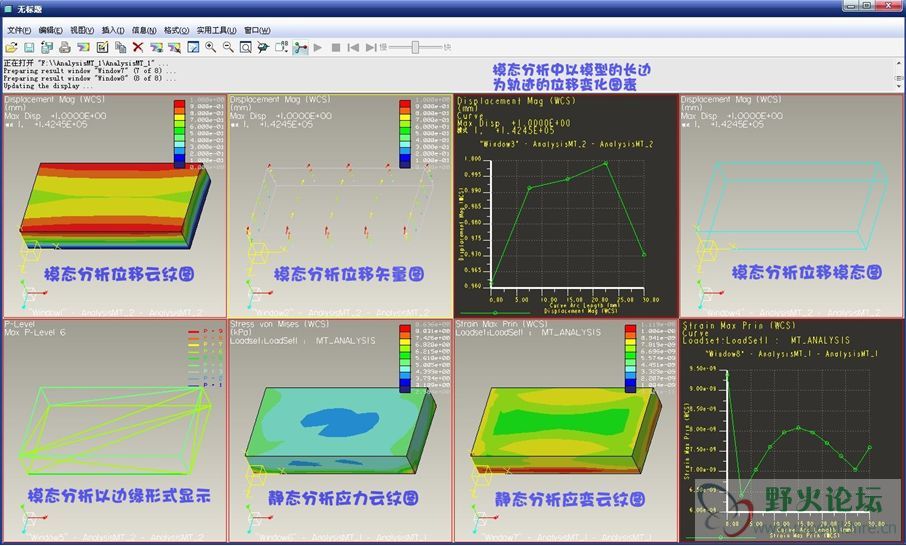Click the message log scroll-up arrow

[x=899, y=63]
